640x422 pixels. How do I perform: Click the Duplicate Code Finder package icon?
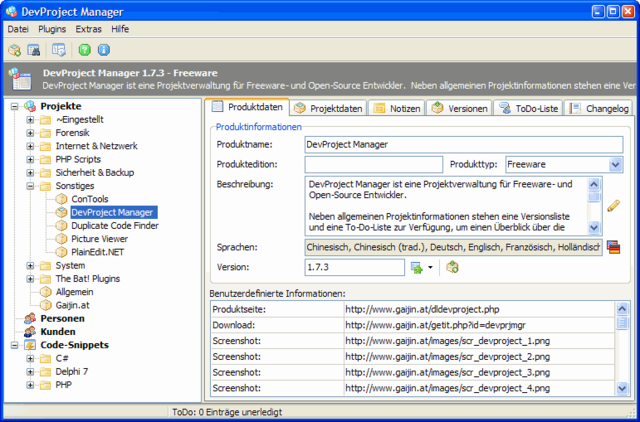tap(61, 226)
